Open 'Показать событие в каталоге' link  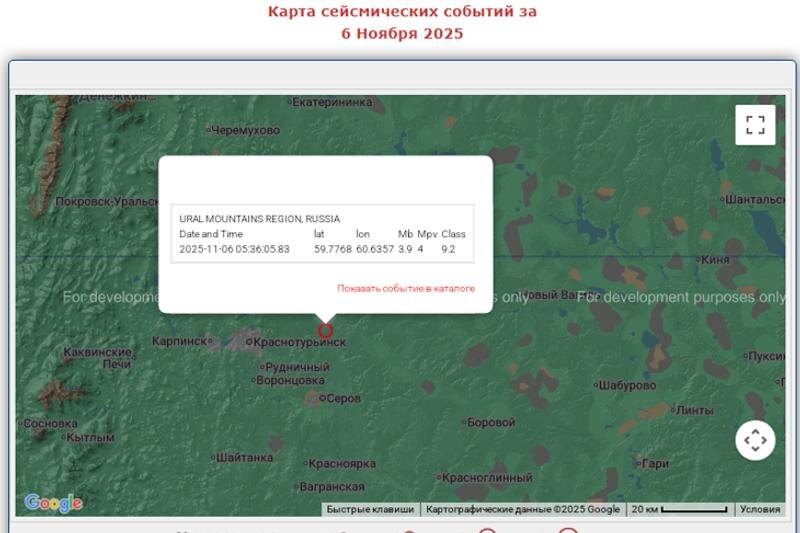406,288
